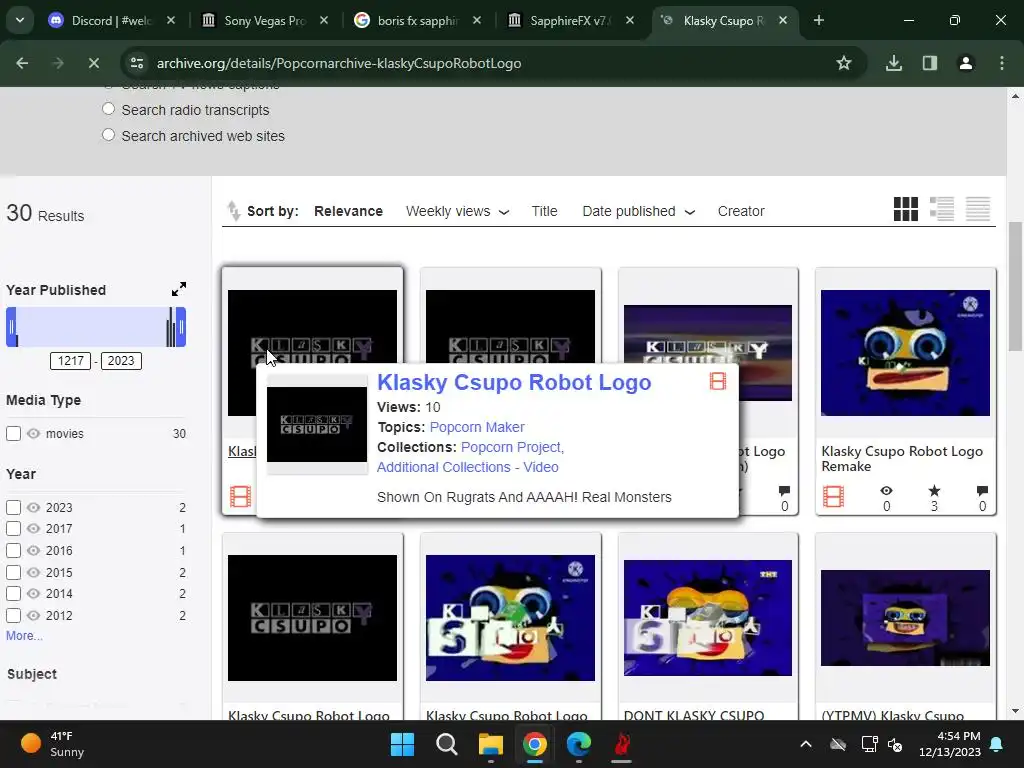Click the tab search dropdown arrow
The width and height of the screenshot is (1024, 768).
[x=20, y=20]
